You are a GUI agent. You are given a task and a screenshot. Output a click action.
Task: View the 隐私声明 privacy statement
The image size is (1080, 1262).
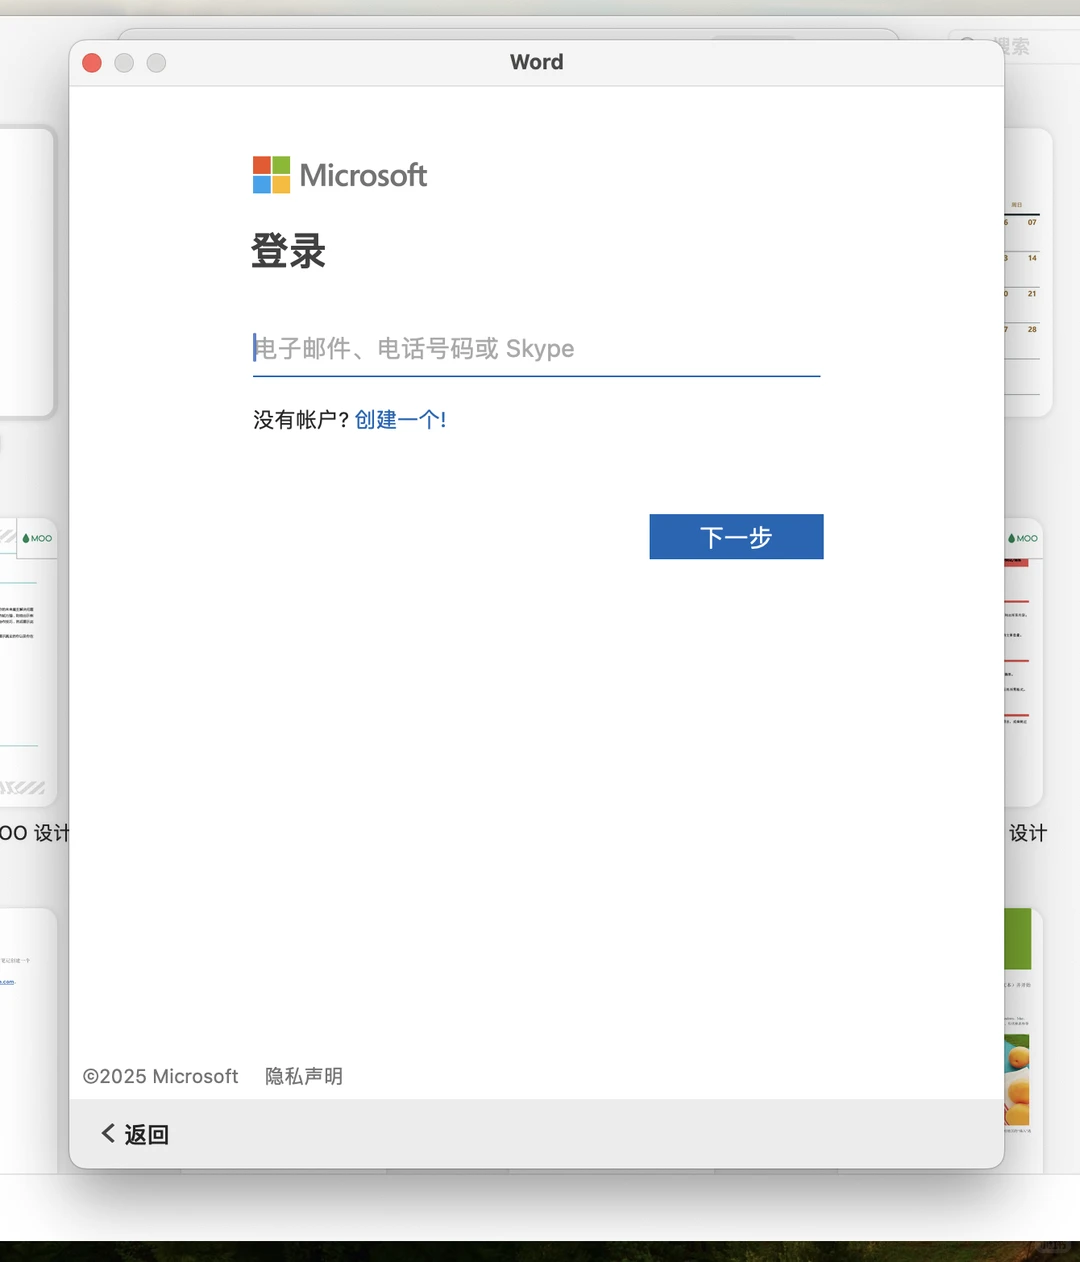[x=303, y=1076]
